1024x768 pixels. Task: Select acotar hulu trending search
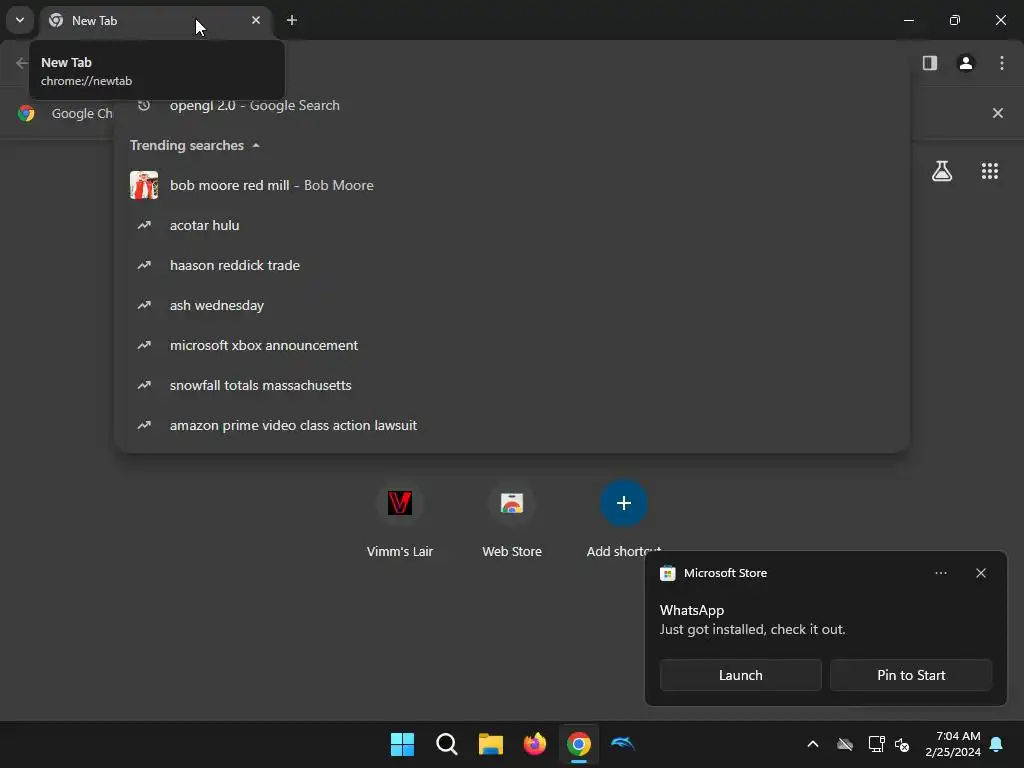(512, 225)
